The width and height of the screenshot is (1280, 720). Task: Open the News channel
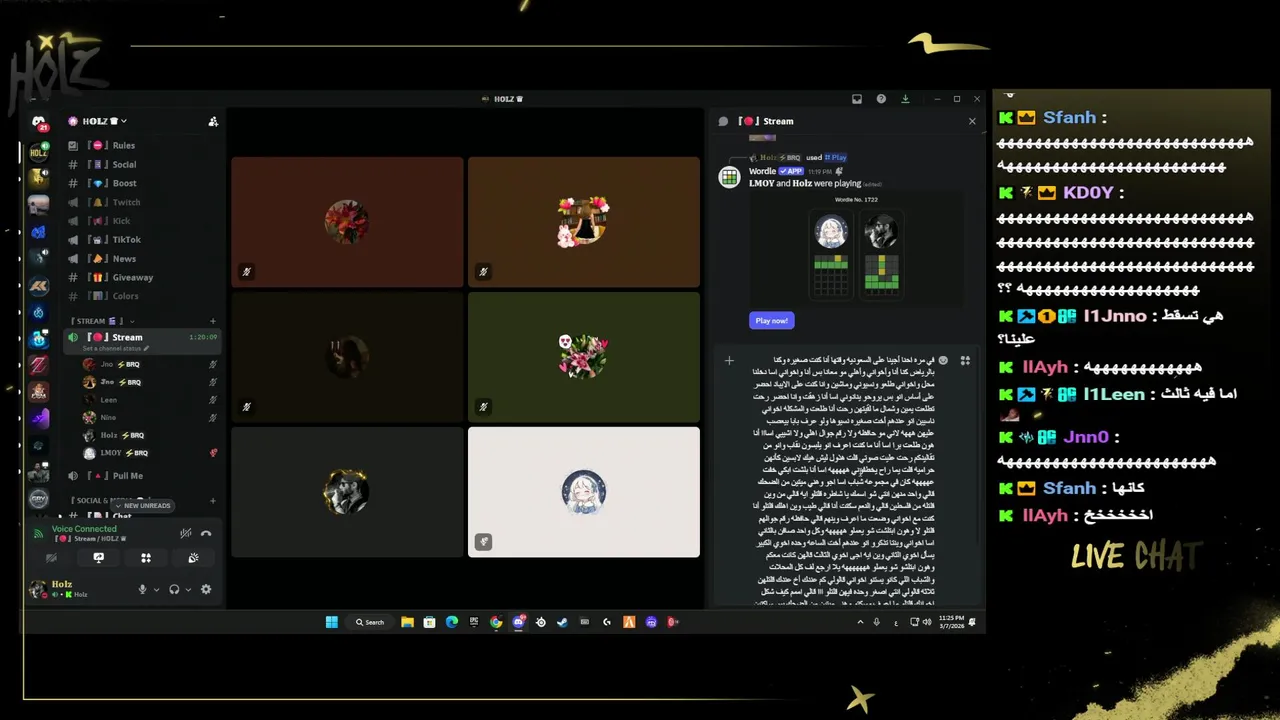[142, 258]
